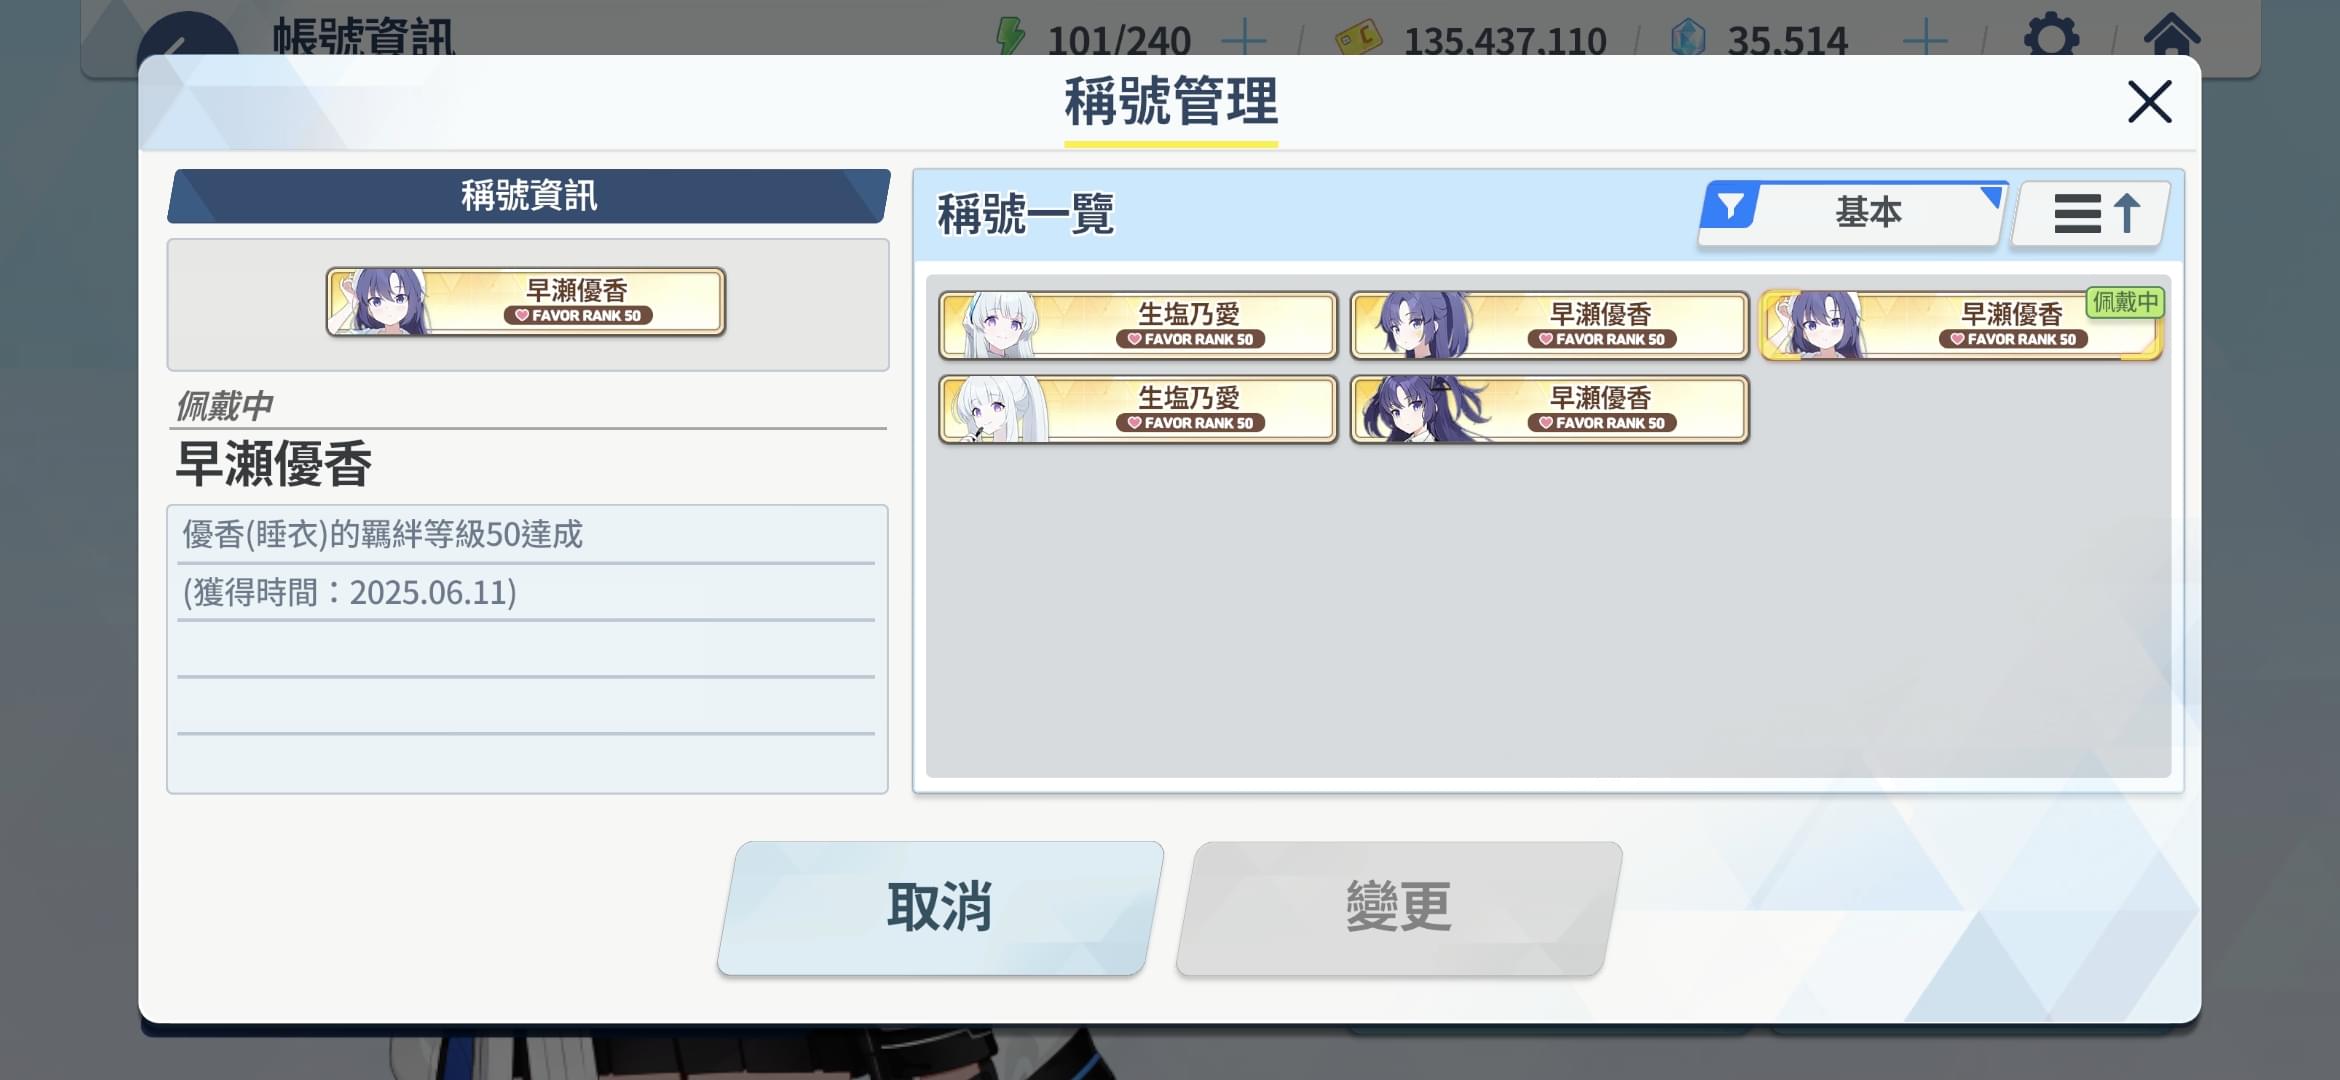This screenshot has width=2340, height=1080.
Task: Click the green energy bolt icon
Action: coord(1010,37)
